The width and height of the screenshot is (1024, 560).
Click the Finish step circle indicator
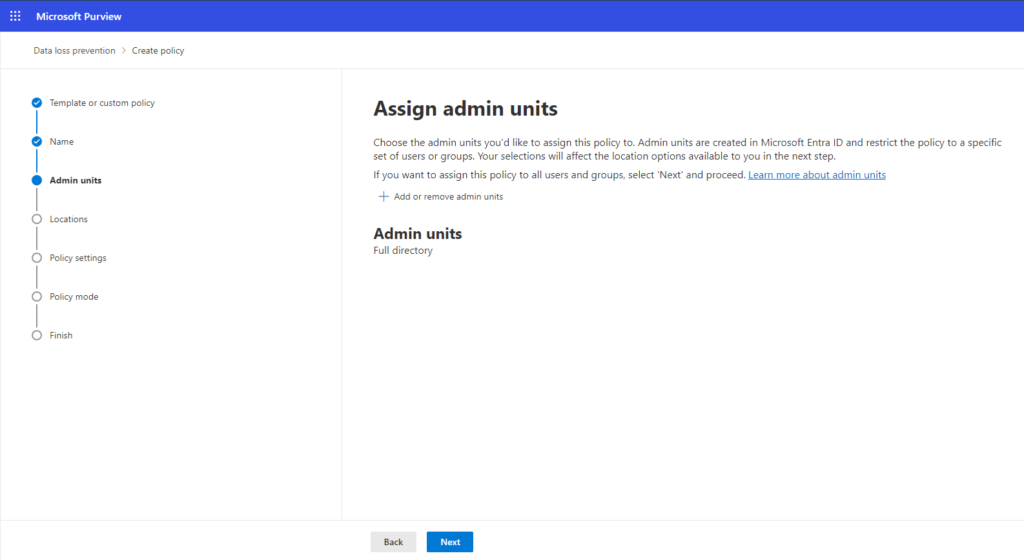(37, 336)
